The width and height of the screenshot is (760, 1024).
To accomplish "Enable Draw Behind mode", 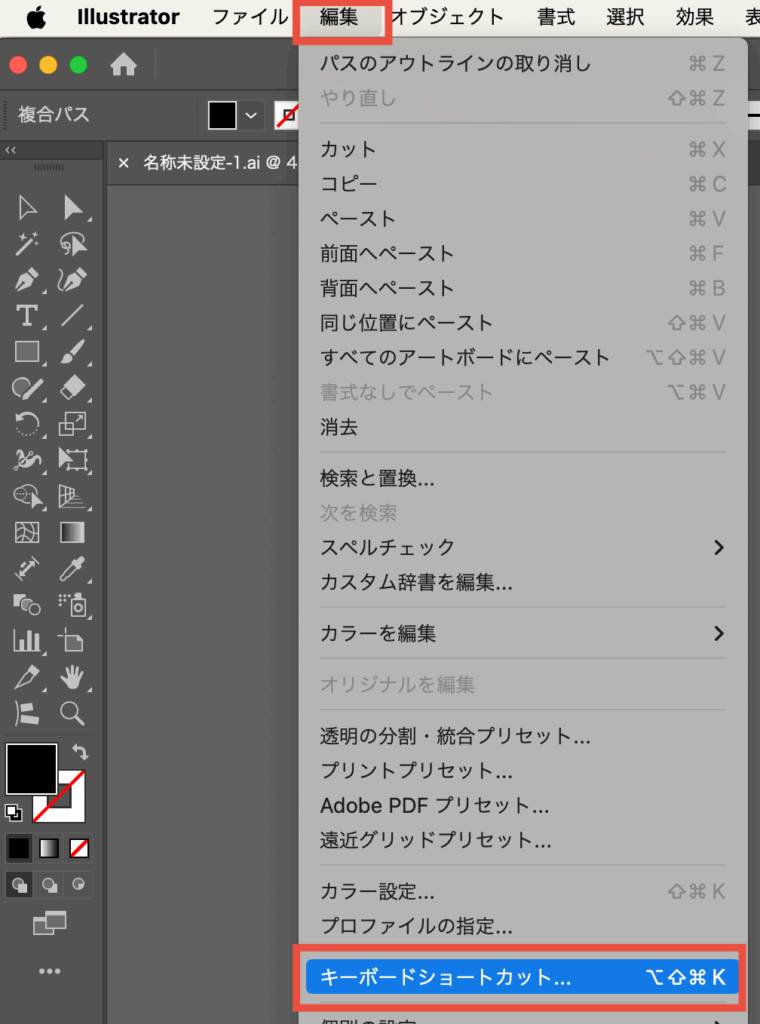I will point(49,885).
